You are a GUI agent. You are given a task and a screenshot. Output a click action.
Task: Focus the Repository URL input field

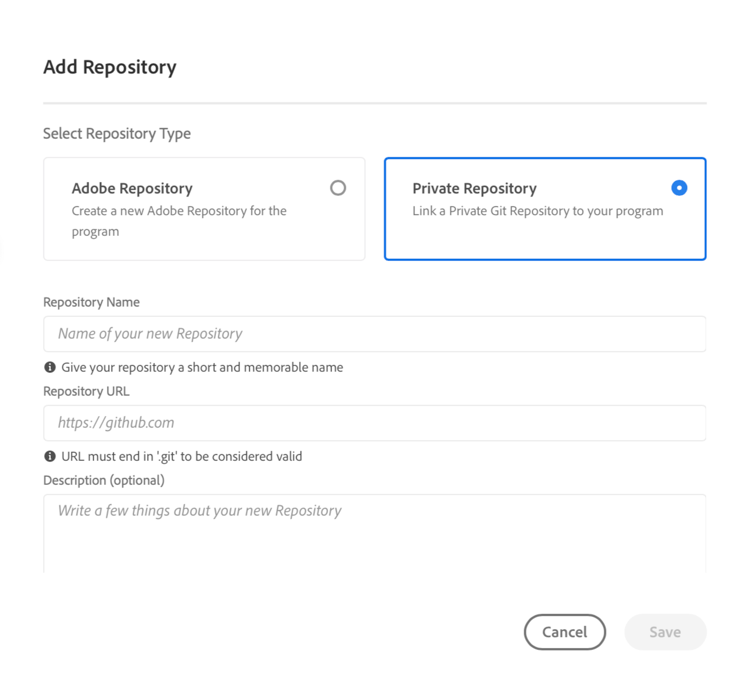point(375,423)
